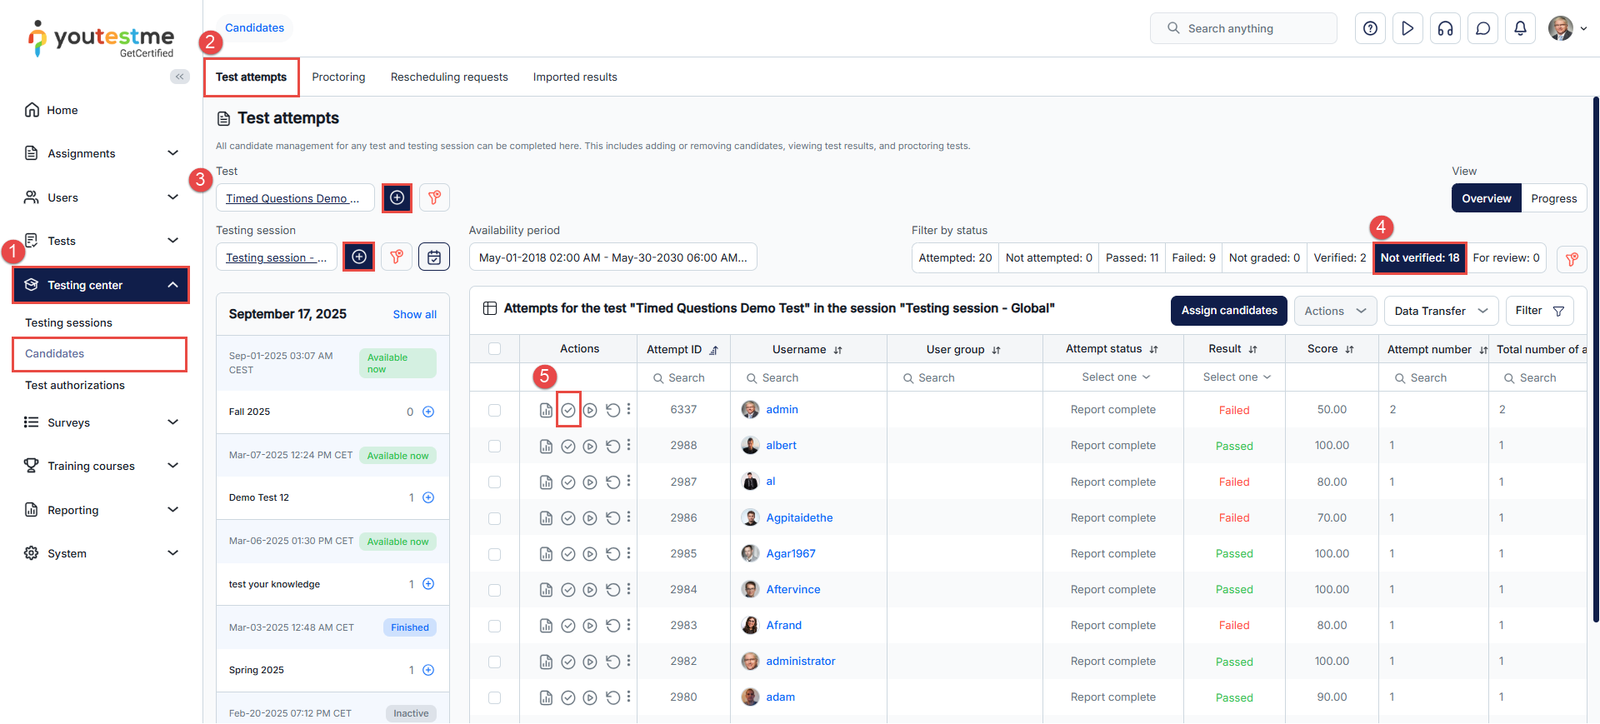Image resolution: width=1600 pixels, height=724 pixels.
Task: Click the verify checkmark icon for admin's attempt
Action: tap(568, 410)
